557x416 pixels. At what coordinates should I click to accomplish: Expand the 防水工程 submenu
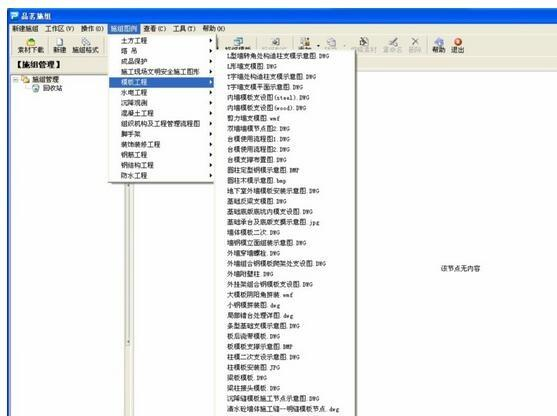pyautogui.click(x=161, y=175)
